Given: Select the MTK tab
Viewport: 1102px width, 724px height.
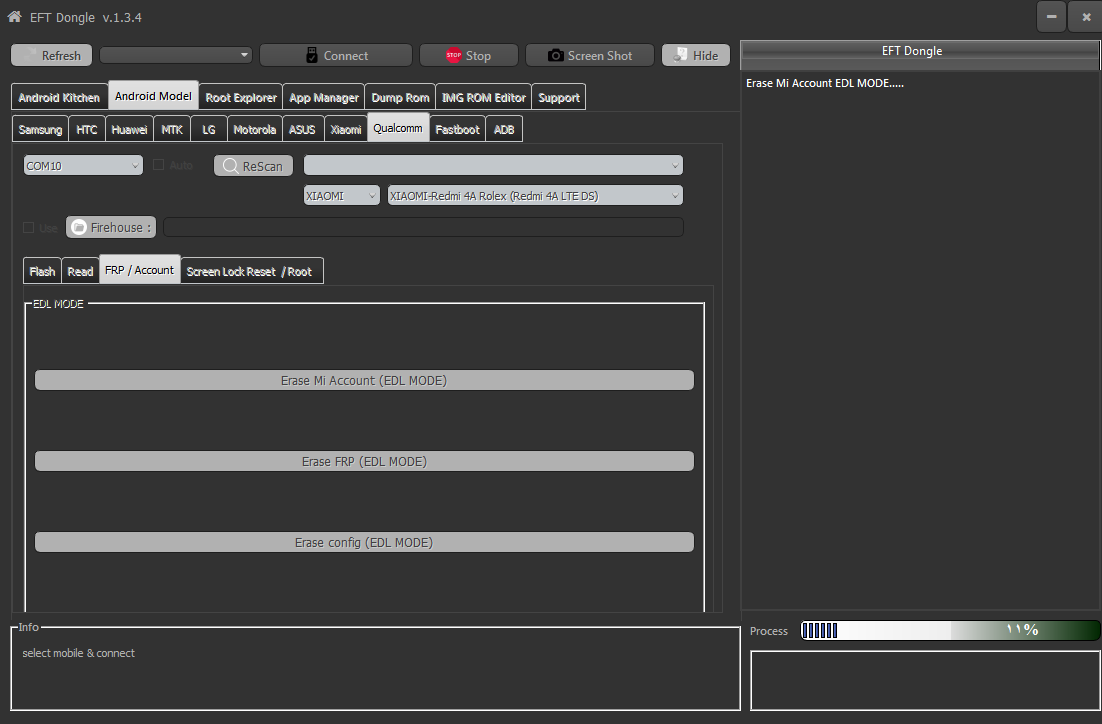Looking at the screenshot, I should (172, 129).
